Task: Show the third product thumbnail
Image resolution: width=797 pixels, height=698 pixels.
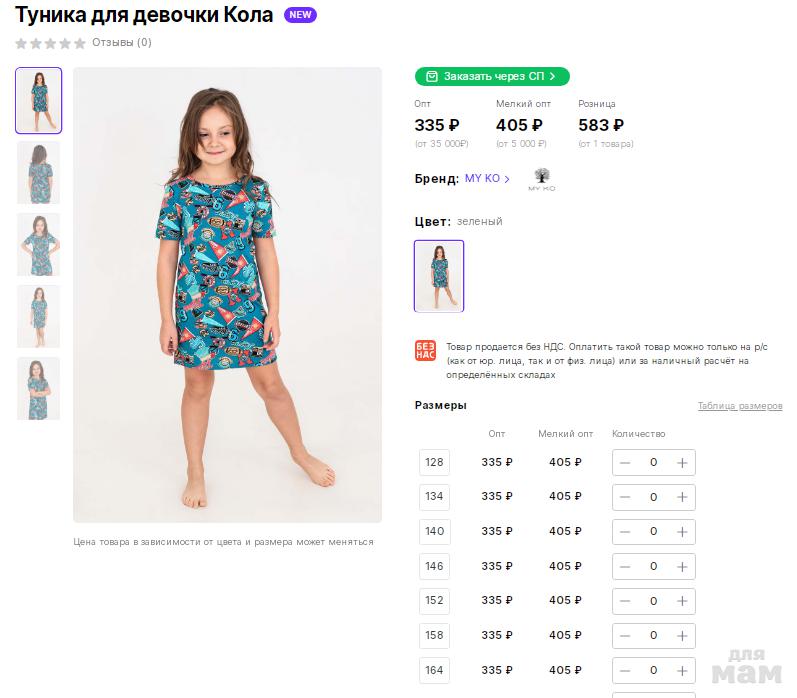Action: coord(38,244)
